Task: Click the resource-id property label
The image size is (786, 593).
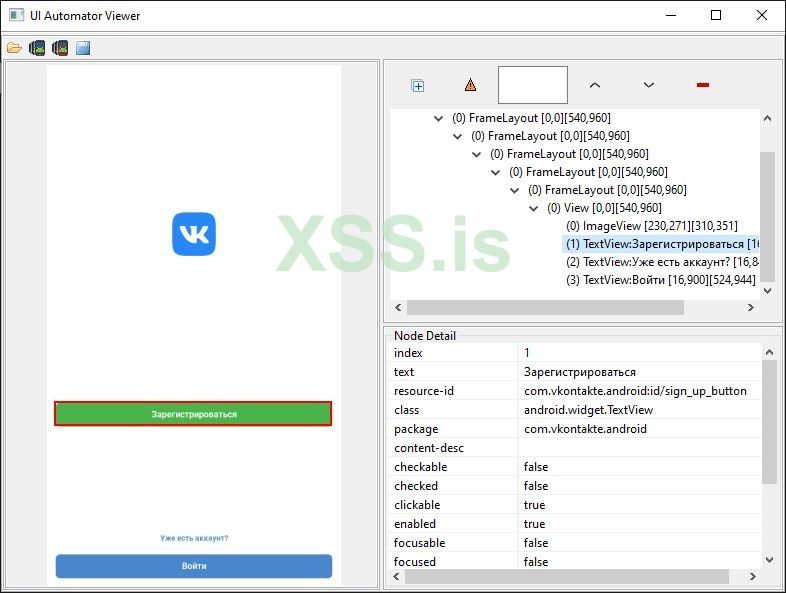Action: pos(424,391)
